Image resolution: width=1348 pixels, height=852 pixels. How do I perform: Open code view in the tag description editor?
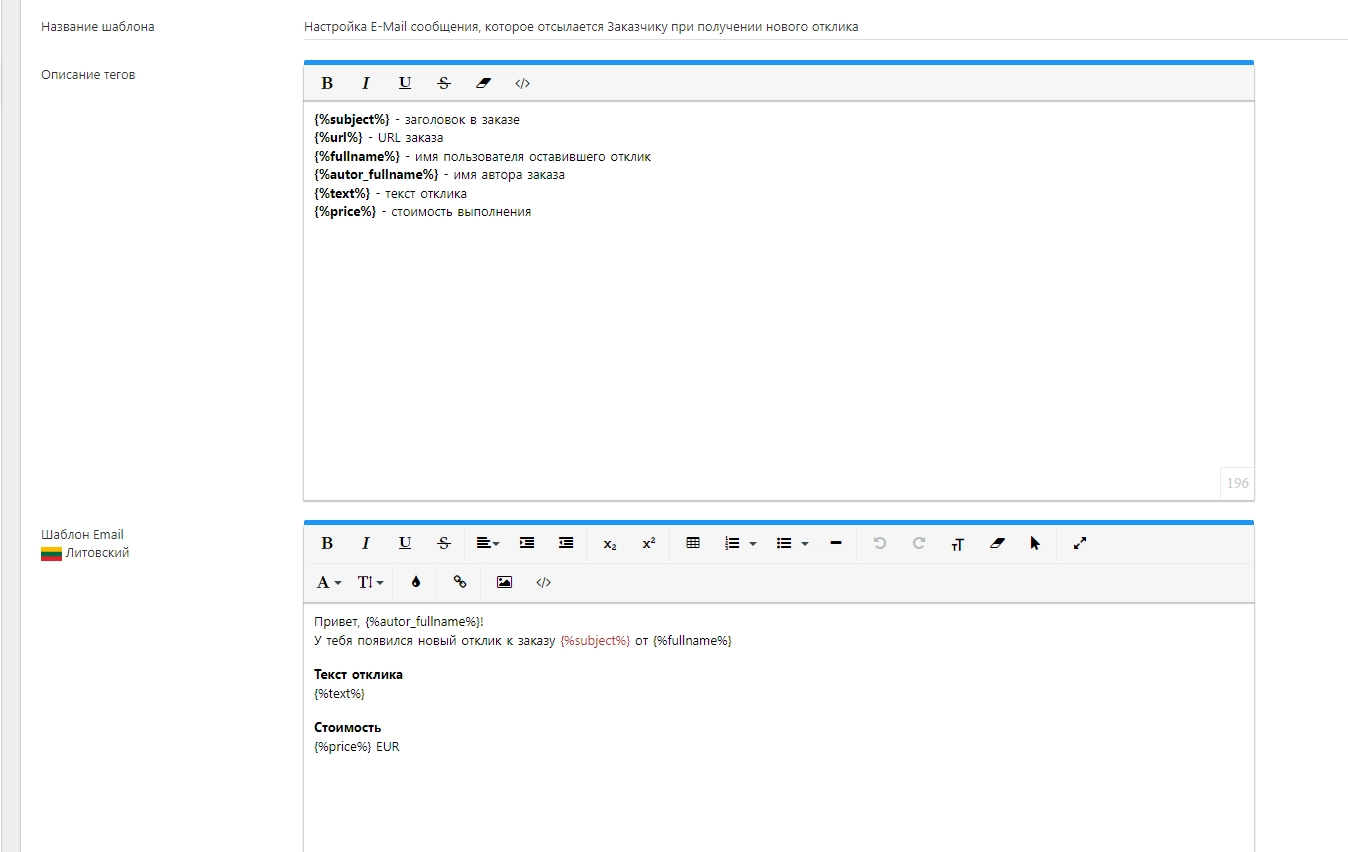522,83
